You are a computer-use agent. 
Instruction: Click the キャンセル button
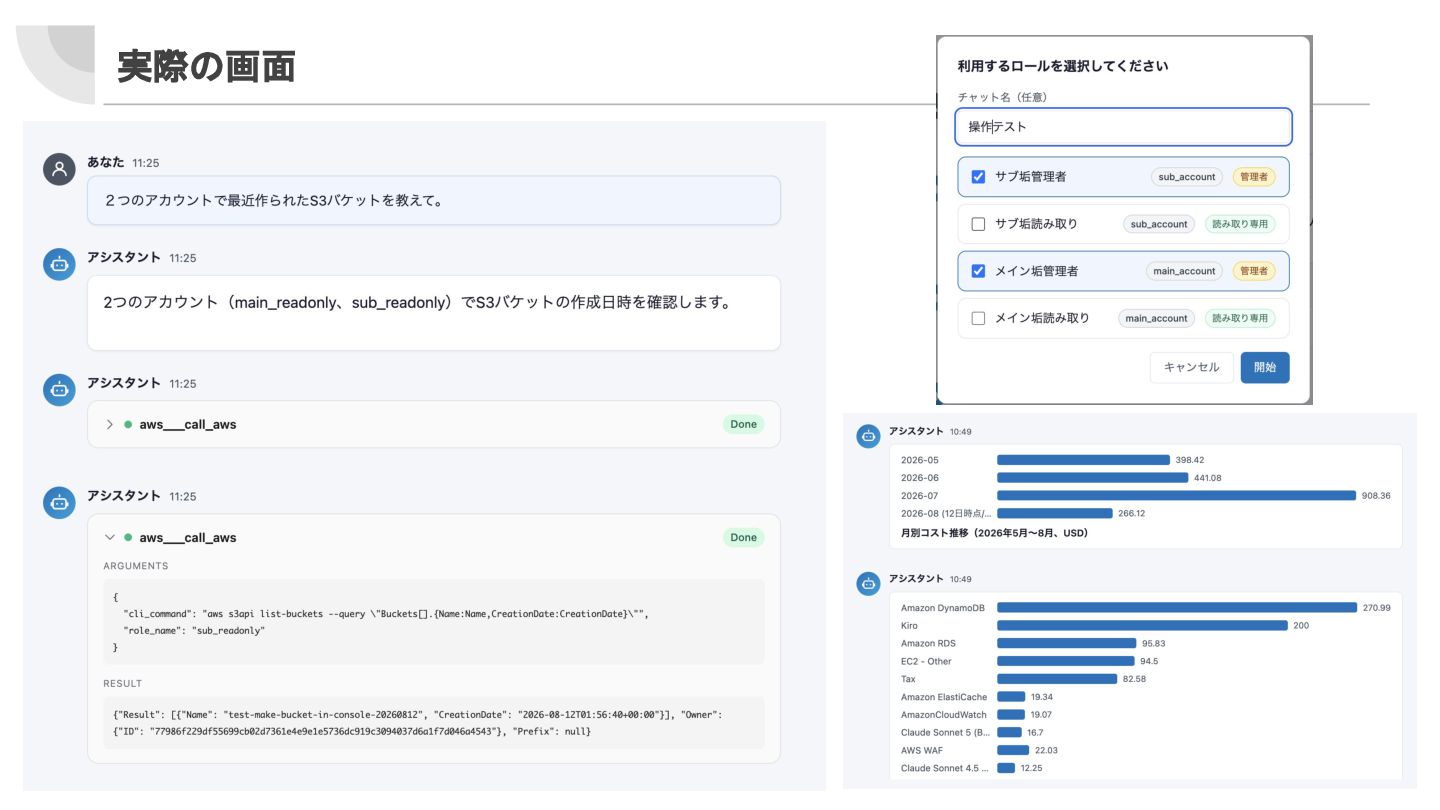pyautogui.click(x=1191, y=367)
